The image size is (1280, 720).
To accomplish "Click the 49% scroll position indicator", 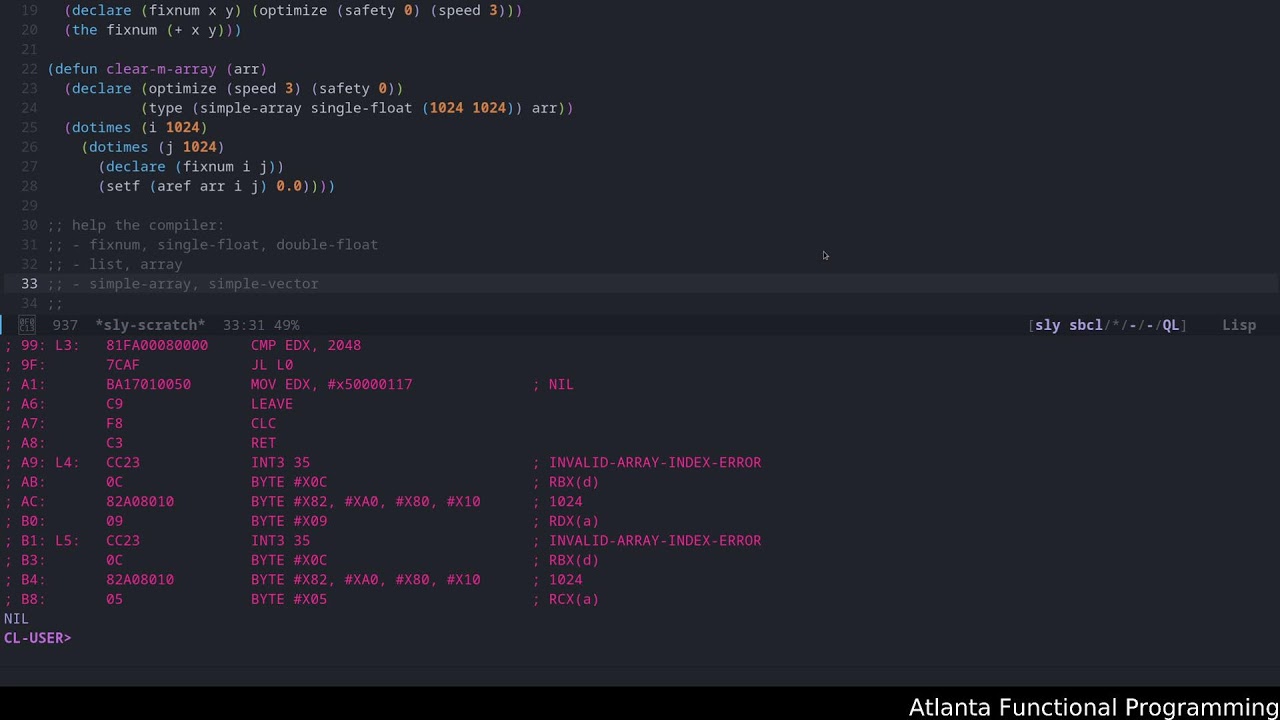I will click(x=286, y=325).
